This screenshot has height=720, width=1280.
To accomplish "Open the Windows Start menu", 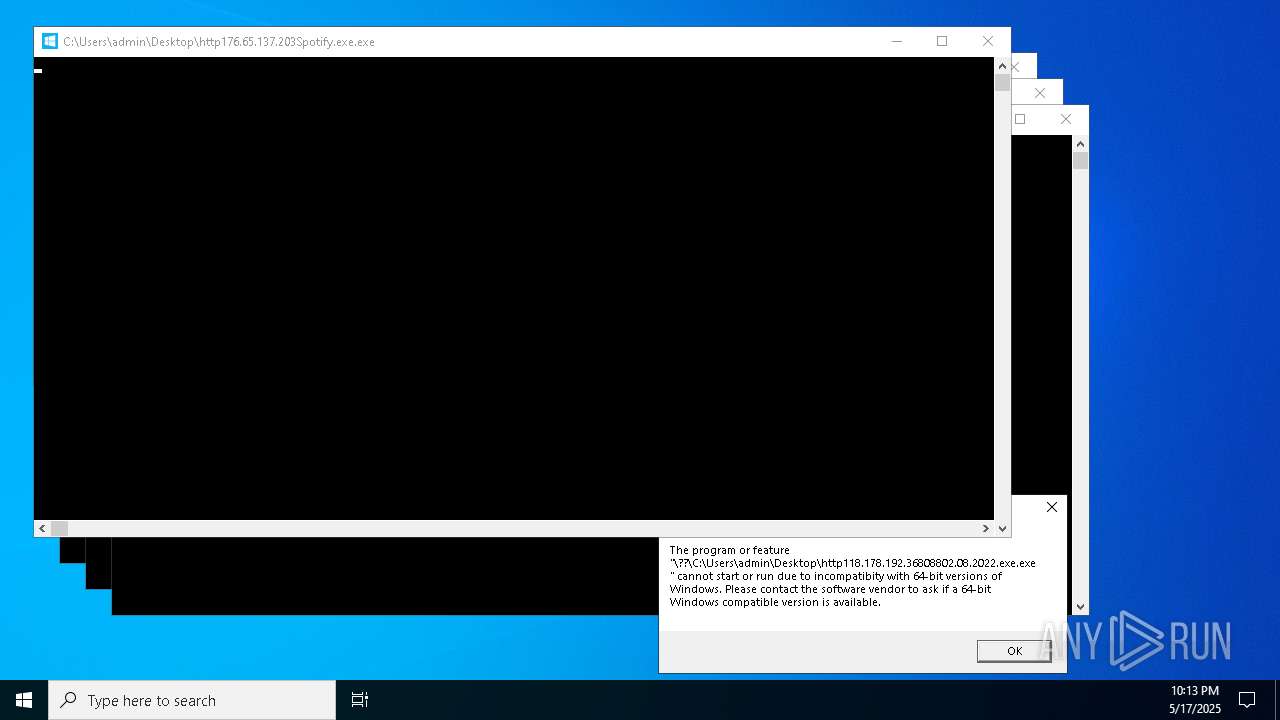I will (24, 700).
